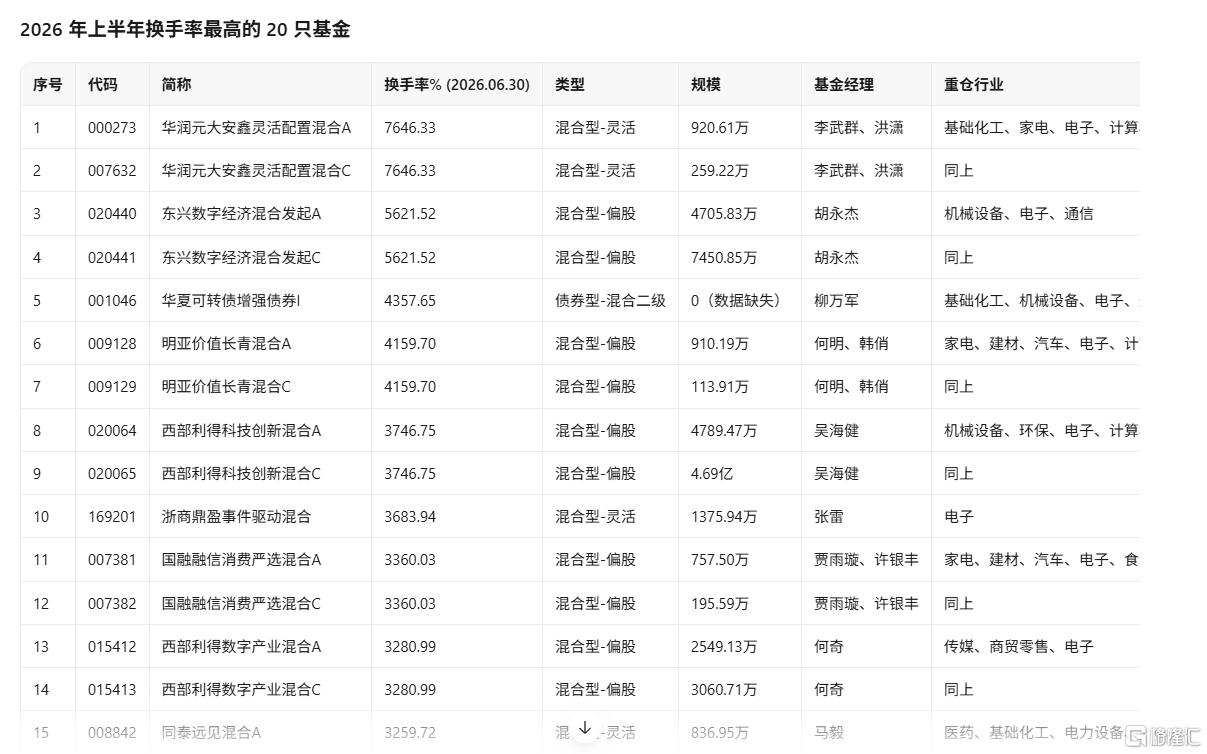Click the 序号 column header
The width and height of the screenshot is (1207, 754).
(47, 85)
